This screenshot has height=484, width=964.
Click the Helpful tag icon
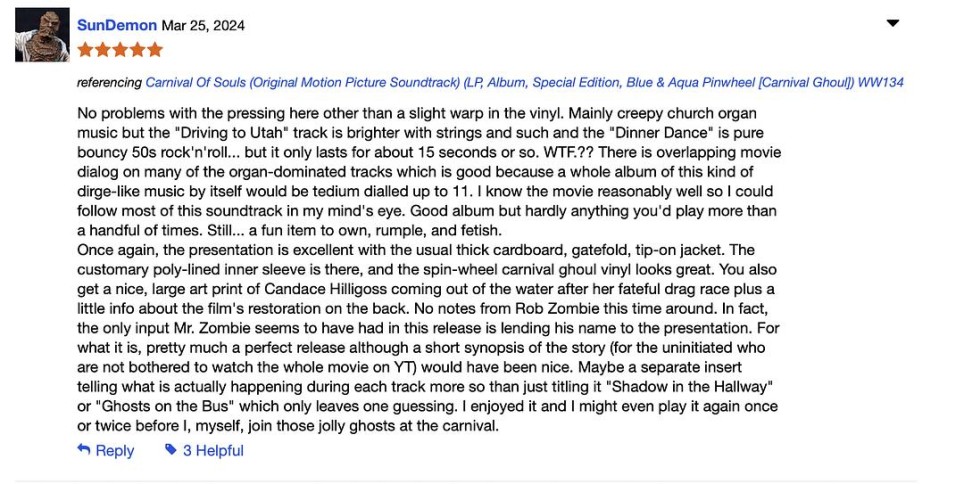[170, 450]
